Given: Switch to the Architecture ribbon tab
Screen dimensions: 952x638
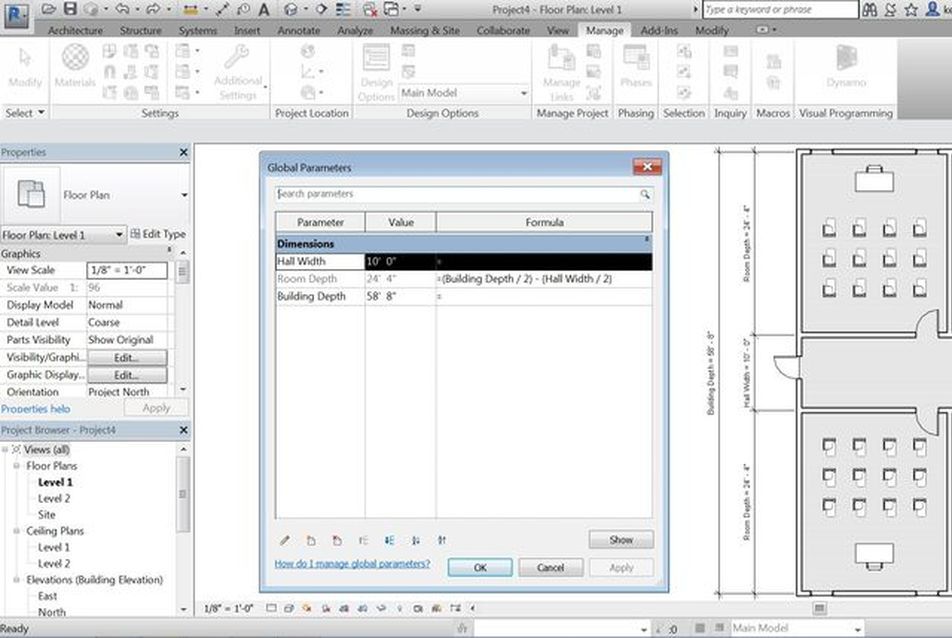Looking at the screenshot, I should coord(75,30).
